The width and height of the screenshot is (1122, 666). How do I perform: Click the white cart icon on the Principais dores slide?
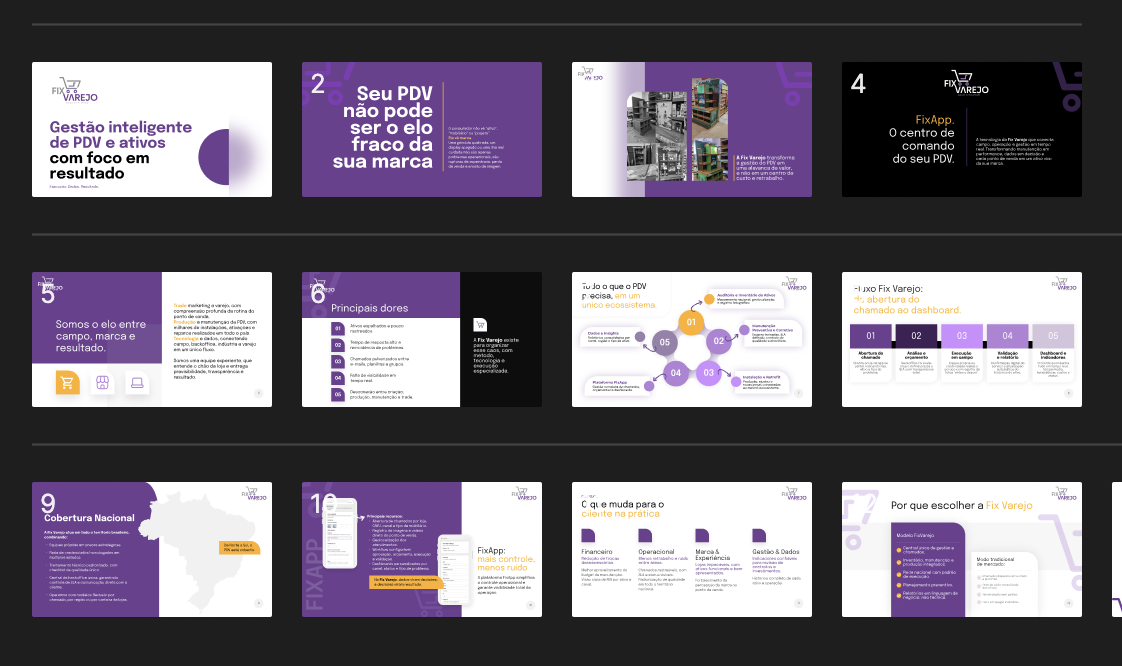coord(480,325)
